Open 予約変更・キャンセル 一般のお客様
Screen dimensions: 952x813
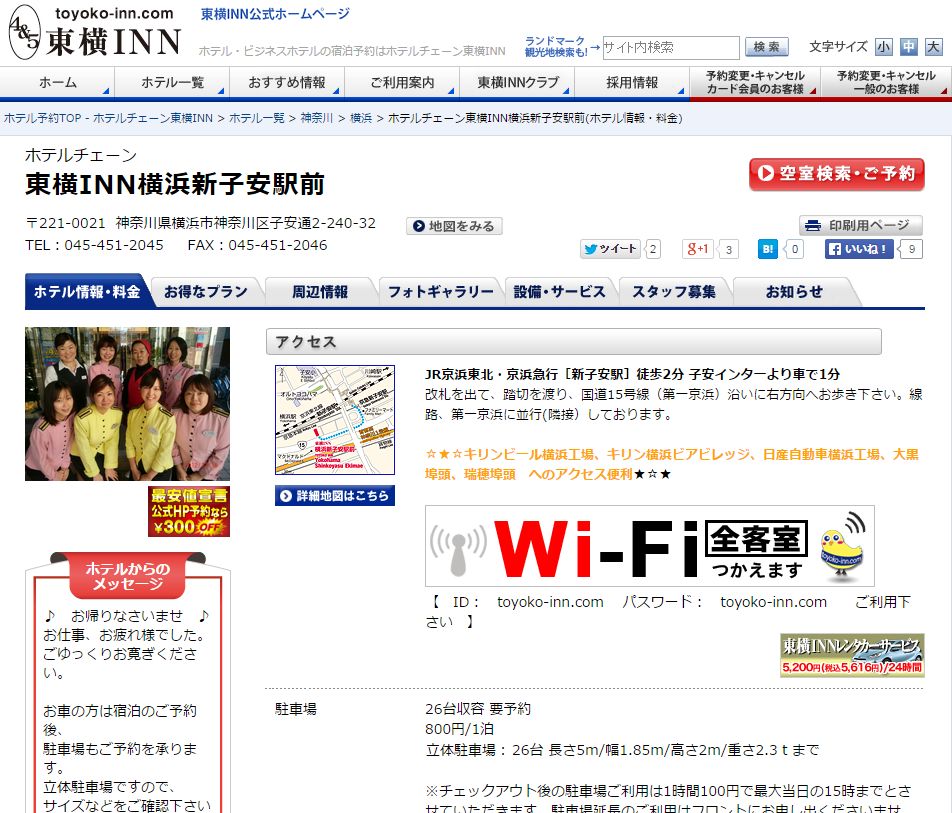click(x=886, y=83)
